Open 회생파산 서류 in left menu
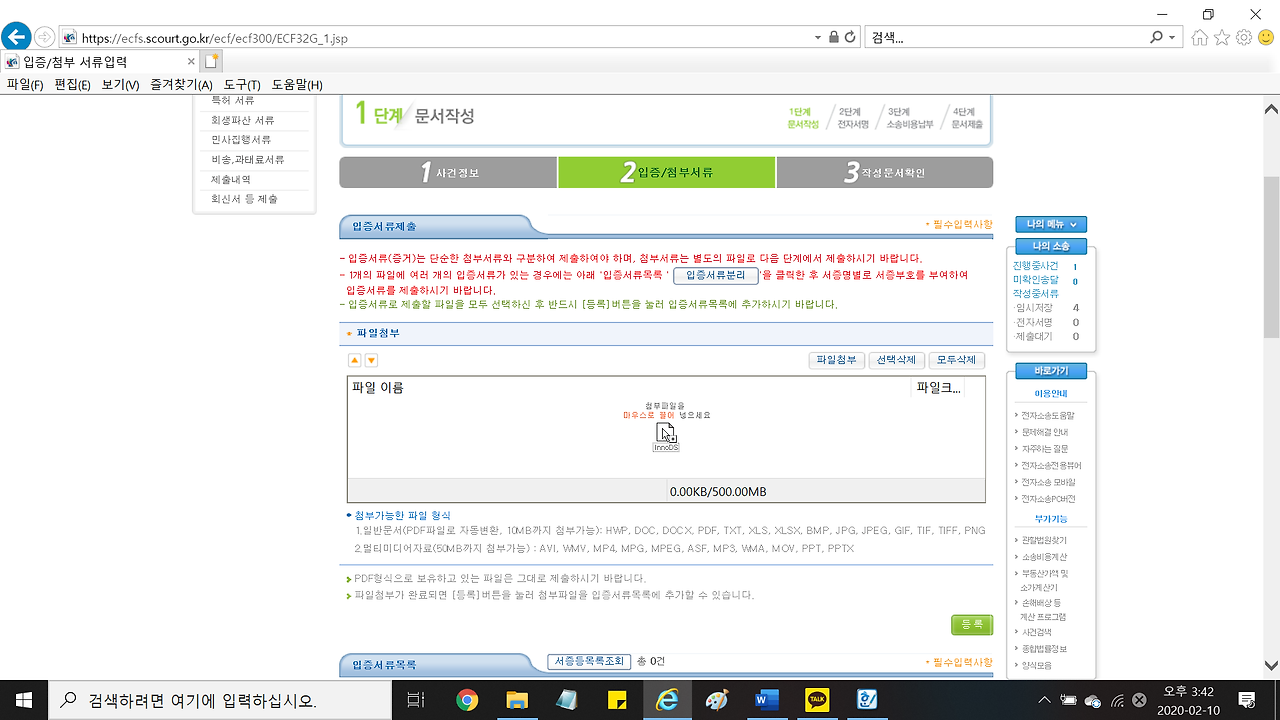Image resolution: width=1280 pixels, height=720 pixels. [x=242, y=120]
